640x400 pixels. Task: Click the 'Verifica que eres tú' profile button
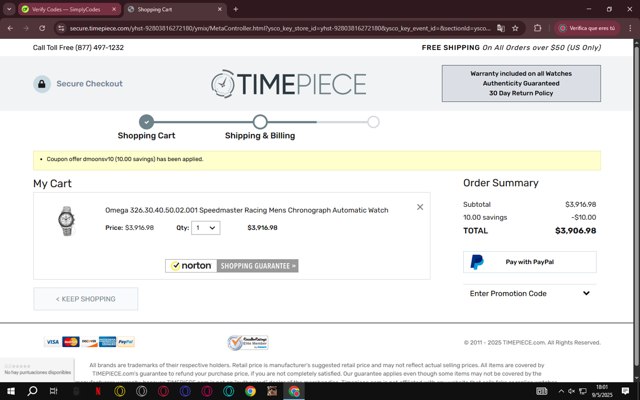[x=587, y=28]
